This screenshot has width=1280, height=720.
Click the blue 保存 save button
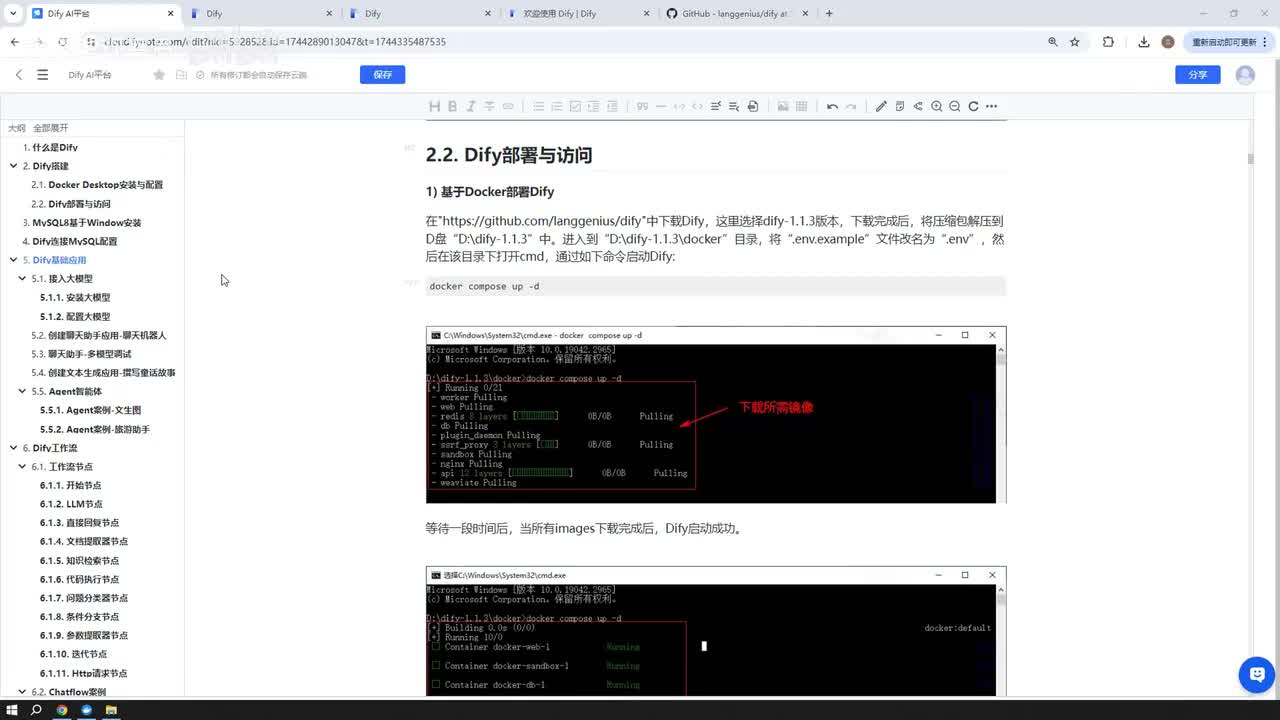point(382,75)
